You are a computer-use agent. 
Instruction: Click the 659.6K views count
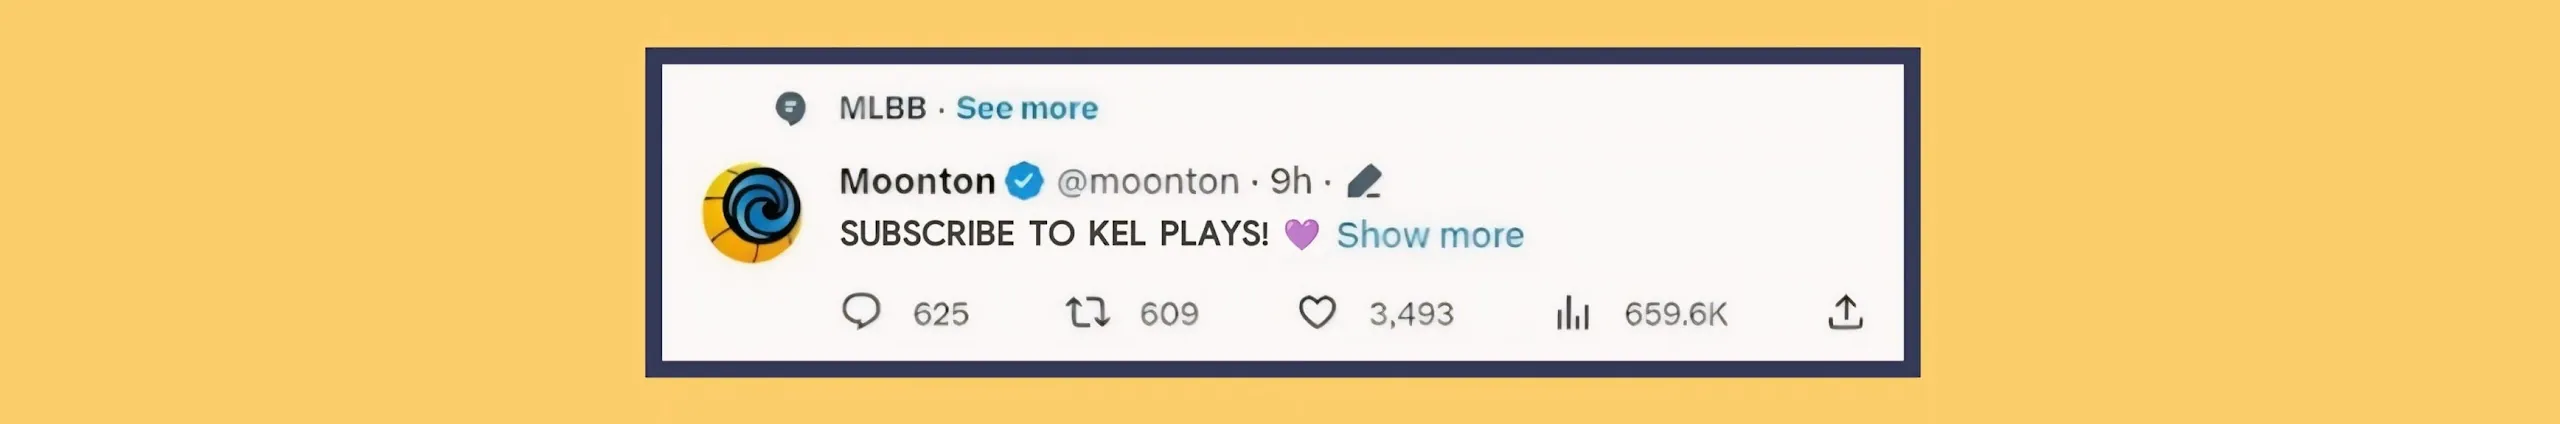(x=1675, y=314)
